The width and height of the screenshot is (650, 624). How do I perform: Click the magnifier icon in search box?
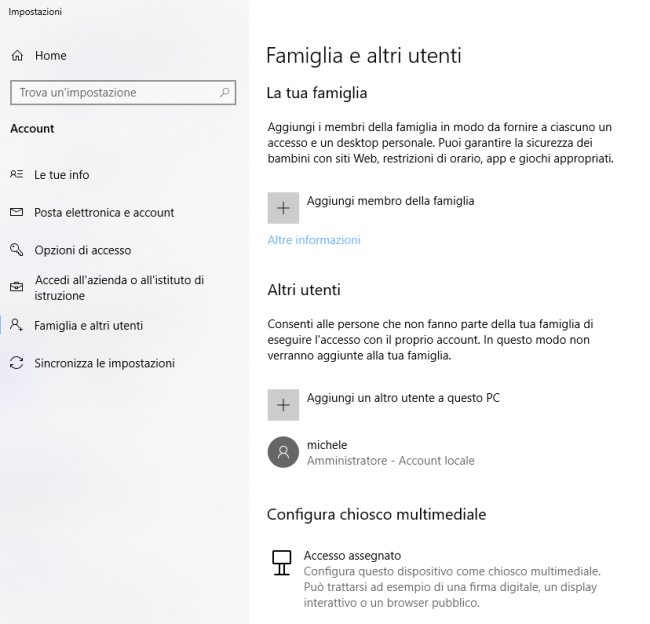pyautogui.click(x=225, y=92)
